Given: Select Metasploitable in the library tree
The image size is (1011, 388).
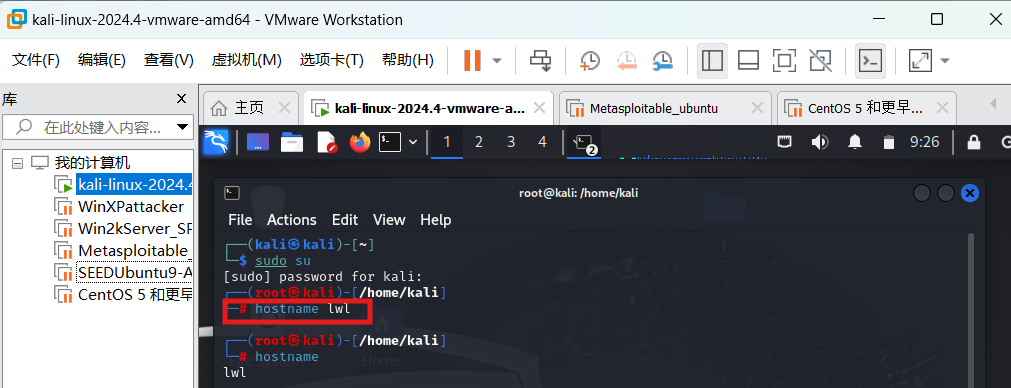Looking at the screenshot, I should (x=135, y=251).
